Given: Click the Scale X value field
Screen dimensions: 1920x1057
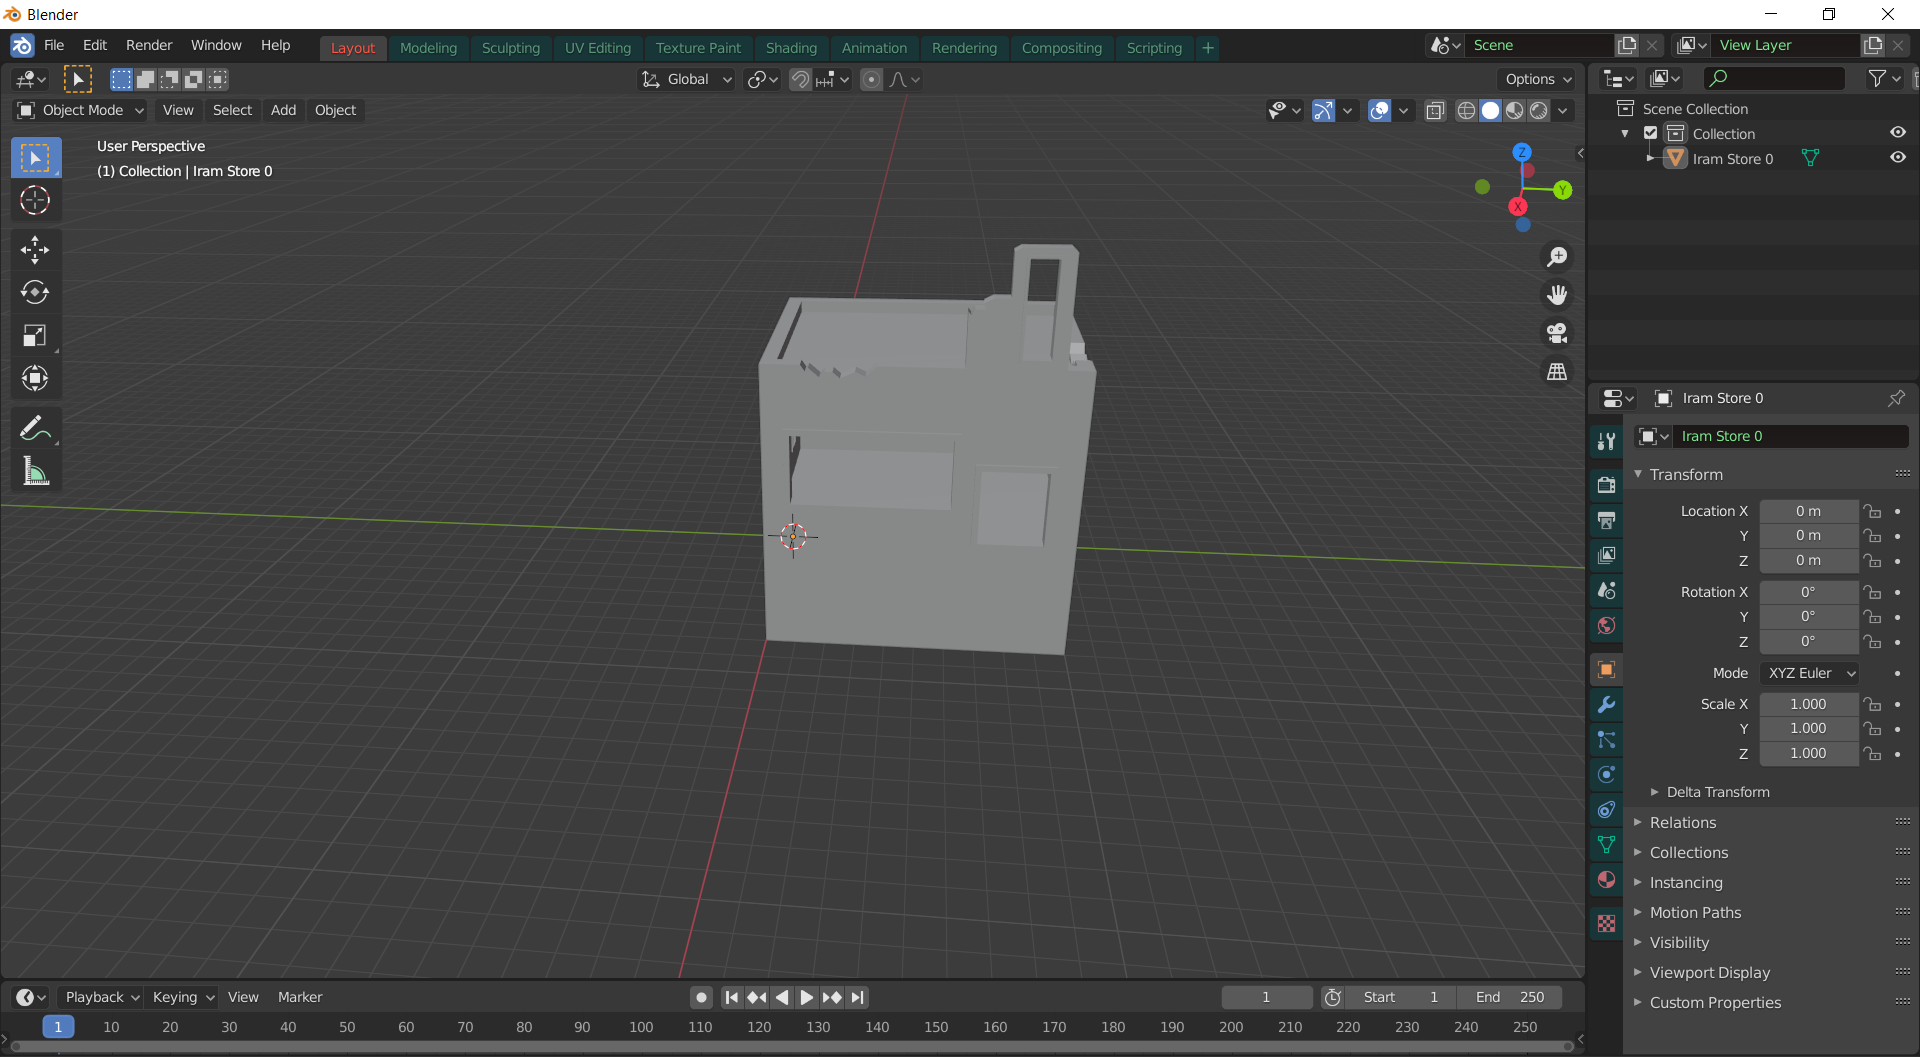Looking at the screenshot, I should tap(1808, 704).
